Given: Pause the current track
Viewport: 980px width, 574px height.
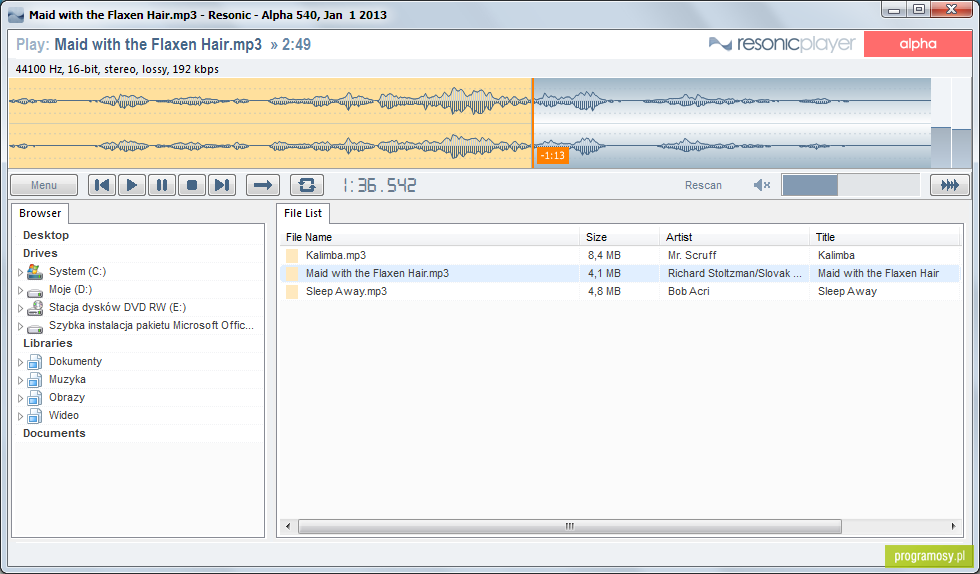Looking at the screenshot, I should click(162, 185).
